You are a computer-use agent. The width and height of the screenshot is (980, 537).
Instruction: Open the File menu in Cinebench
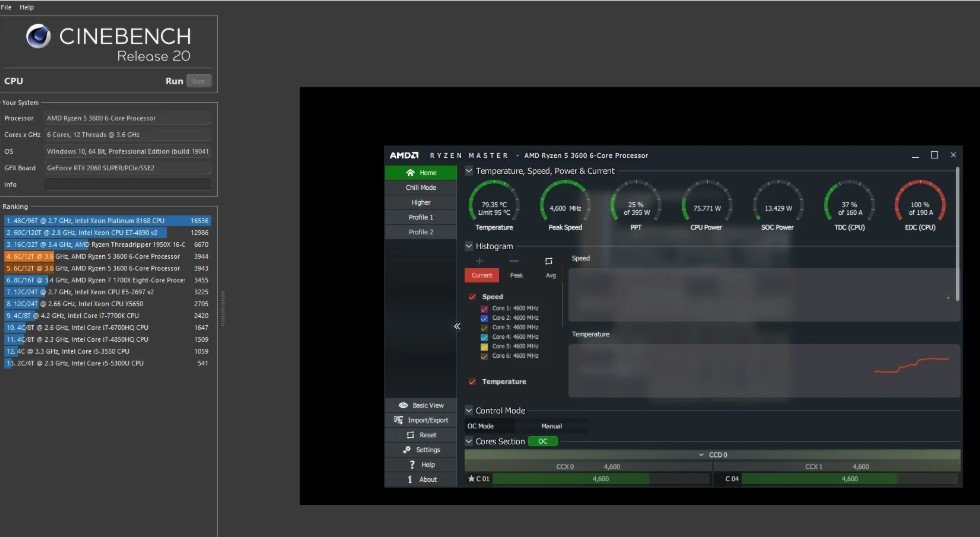click(x=6, y=7)
